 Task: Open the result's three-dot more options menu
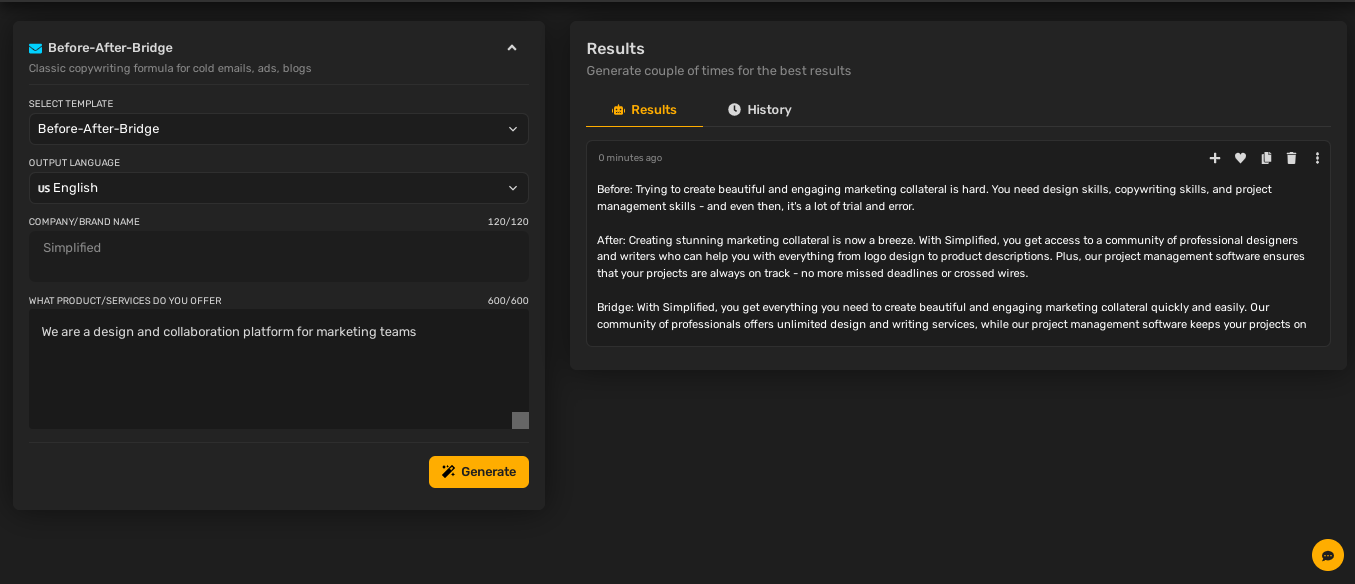click(x=1317, y=158)
